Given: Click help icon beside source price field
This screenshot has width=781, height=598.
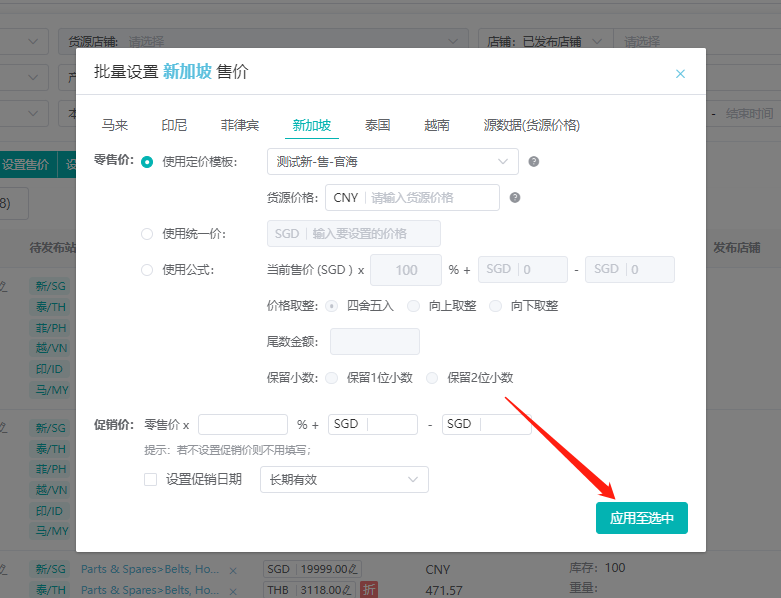Looking at the screenshot, I should (515, 198).
